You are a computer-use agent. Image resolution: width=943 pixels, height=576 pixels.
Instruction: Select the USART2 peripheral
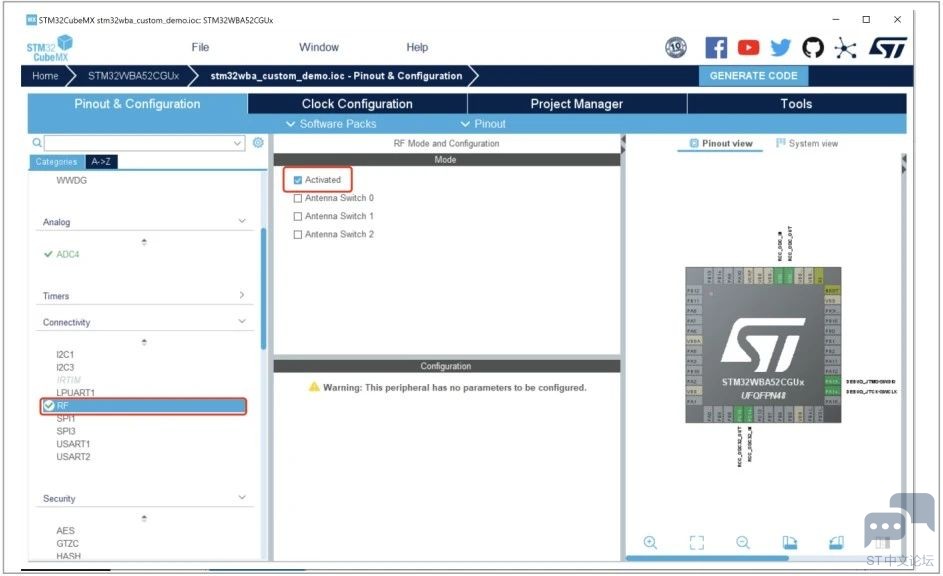coord(73,456)
